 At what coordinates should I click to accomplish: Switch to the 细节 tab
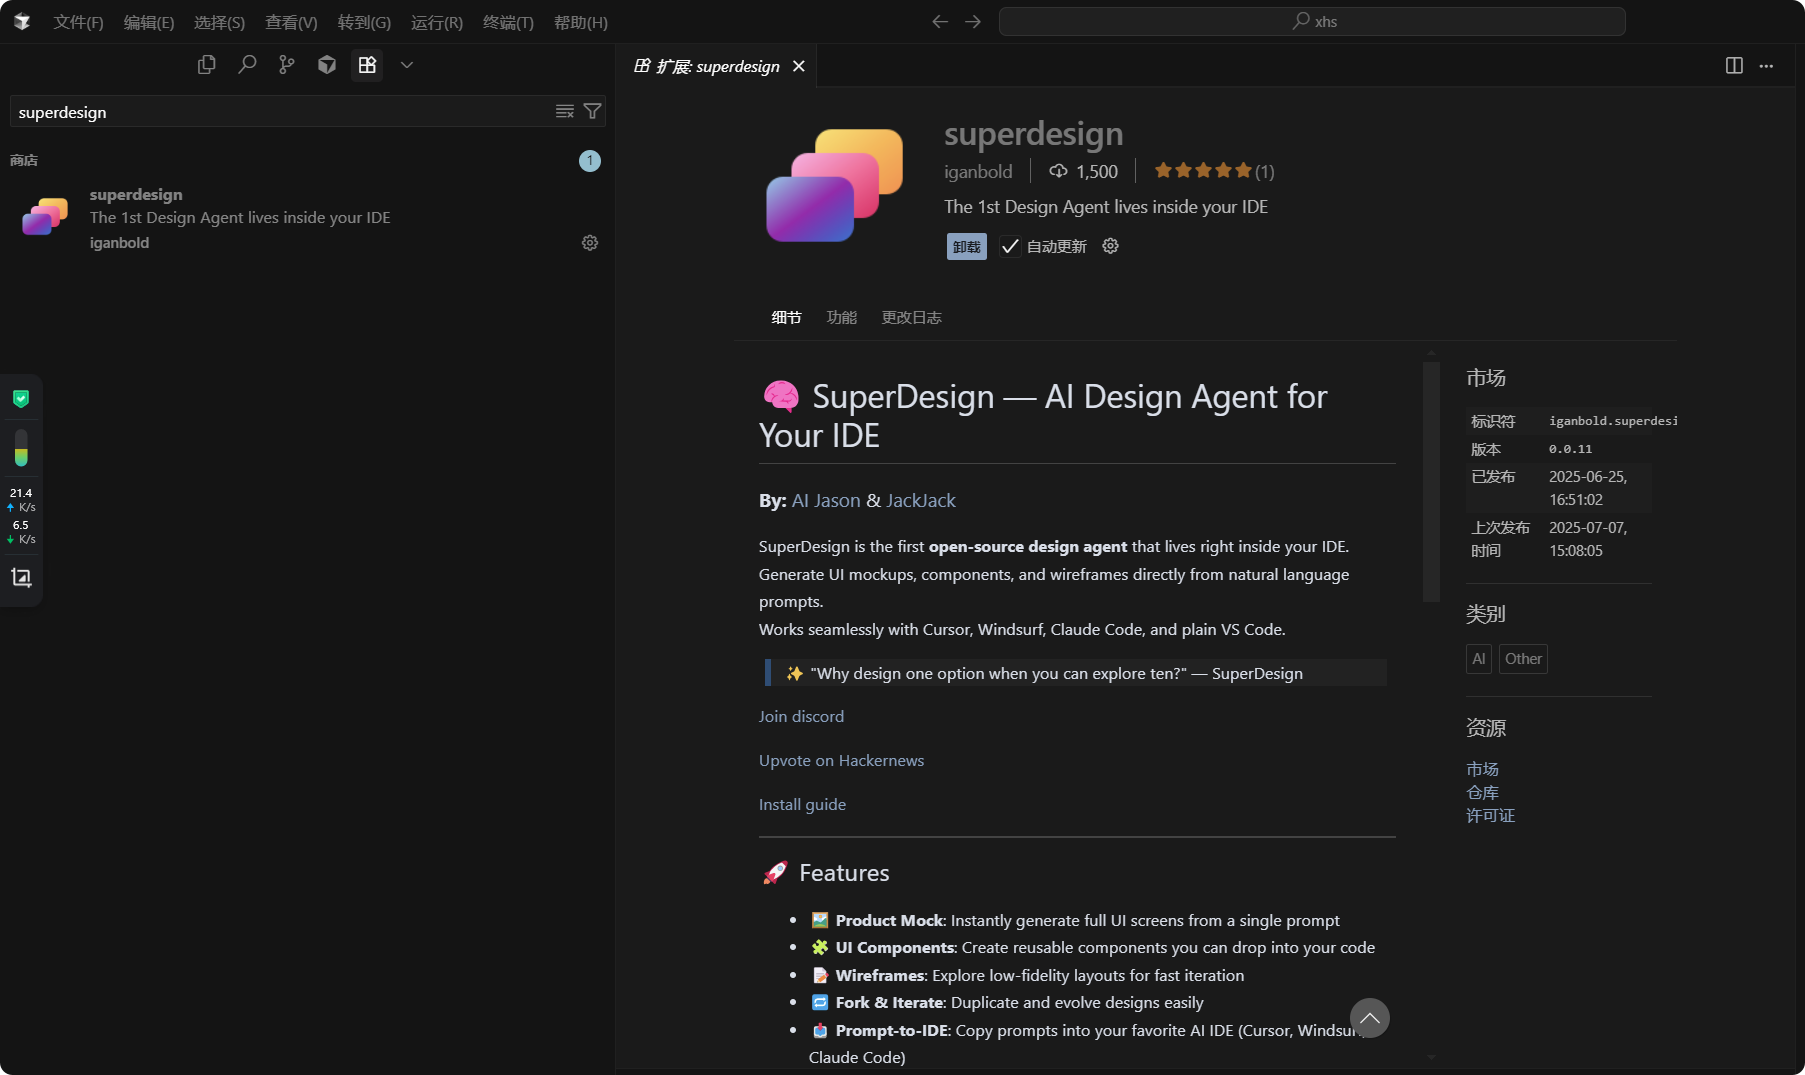(x=786, y=317)
